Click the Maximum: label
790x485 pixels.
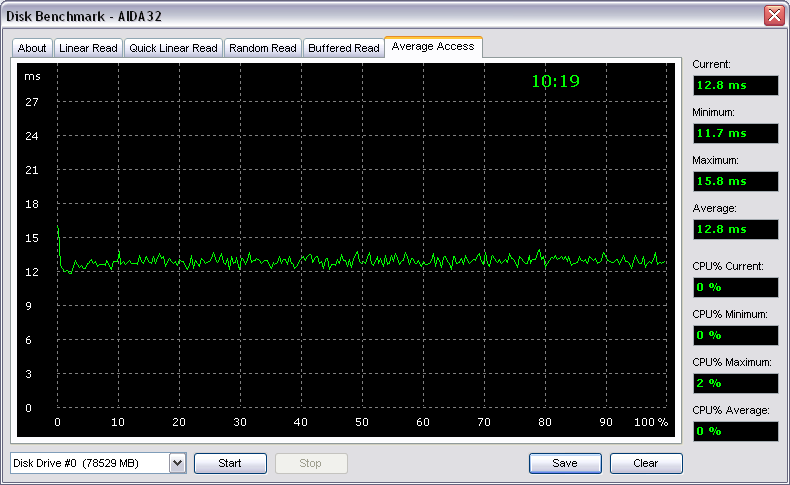pyautogui.click(x=715, y=160)
